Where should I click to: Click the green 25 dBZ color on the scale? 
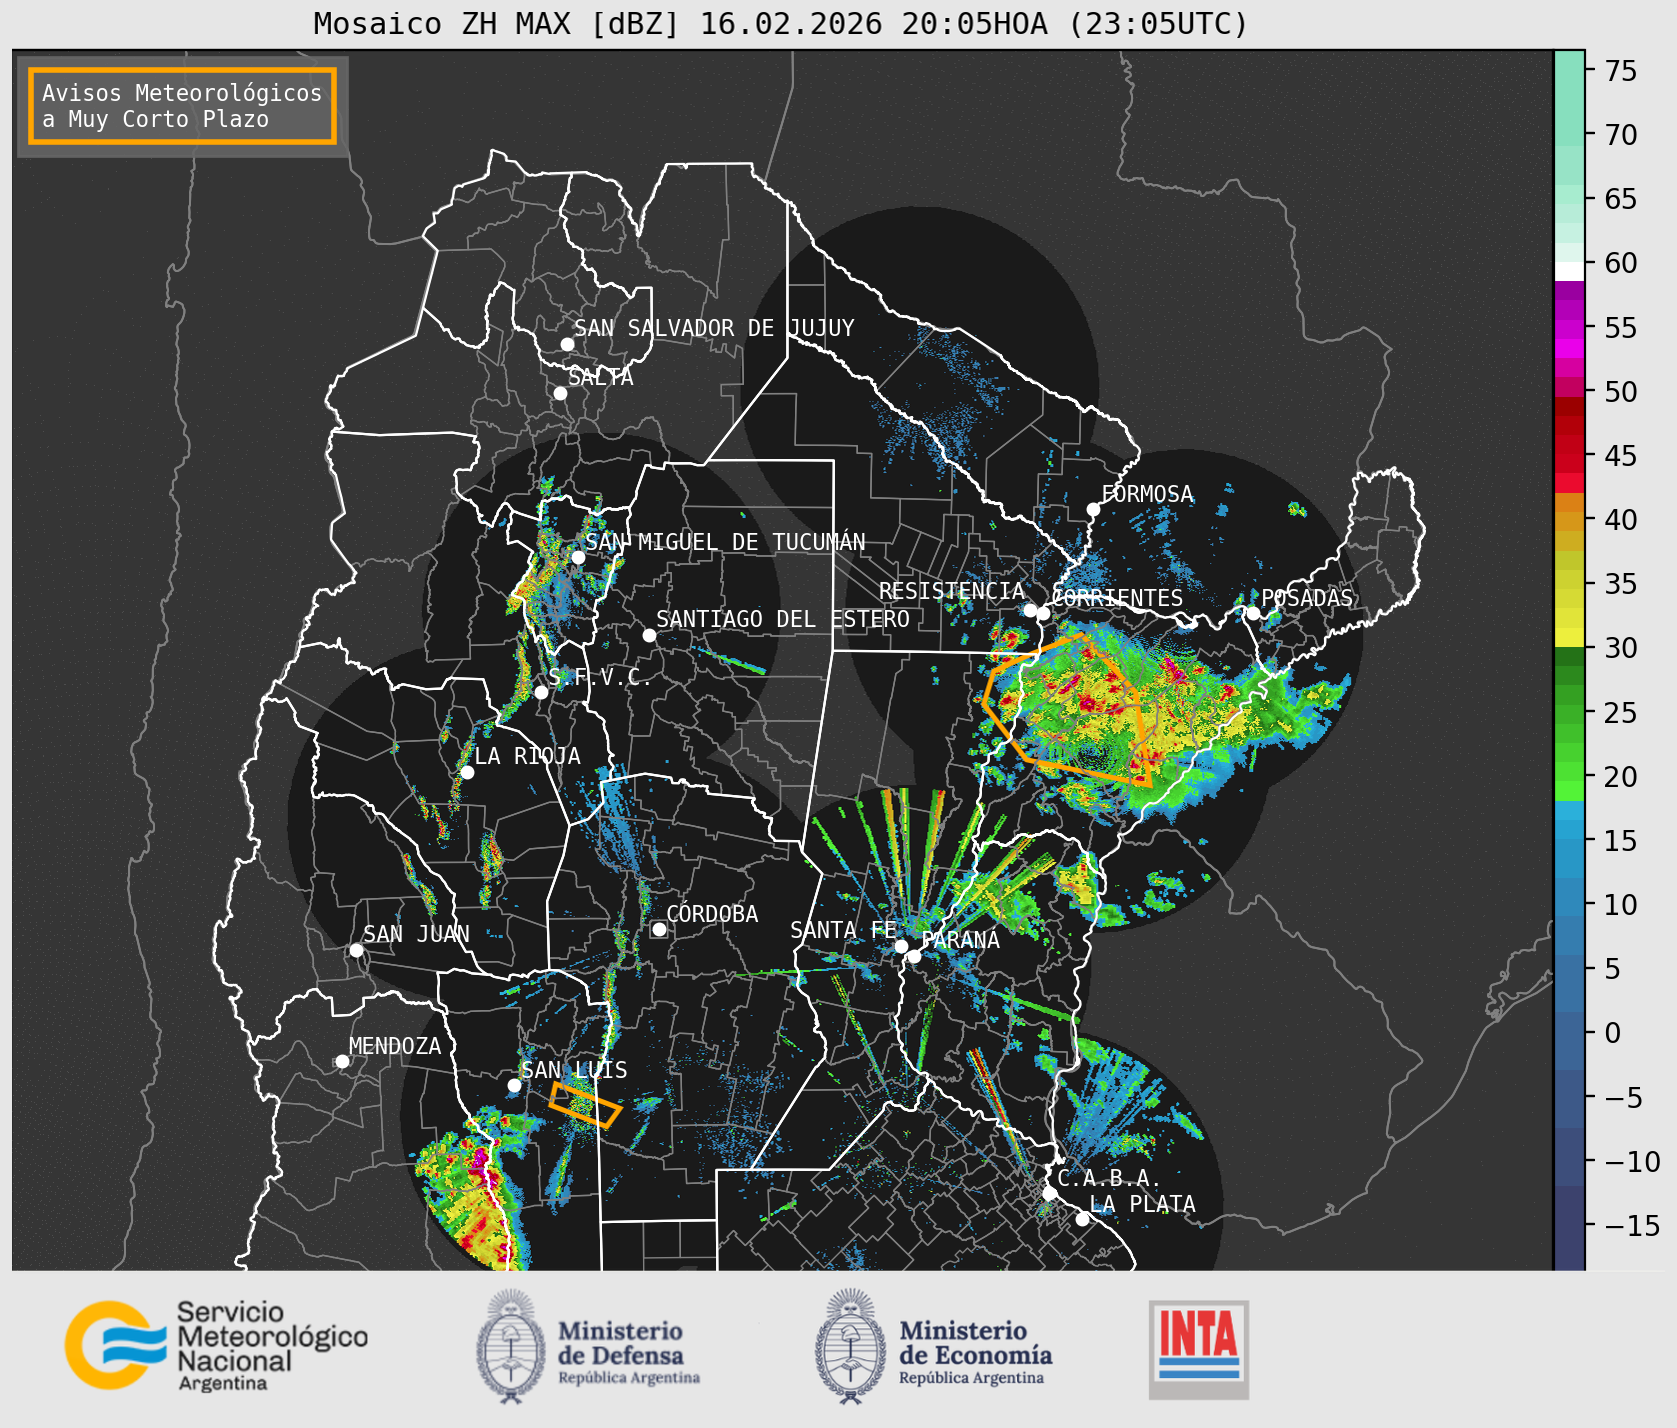click(1569, 712)
